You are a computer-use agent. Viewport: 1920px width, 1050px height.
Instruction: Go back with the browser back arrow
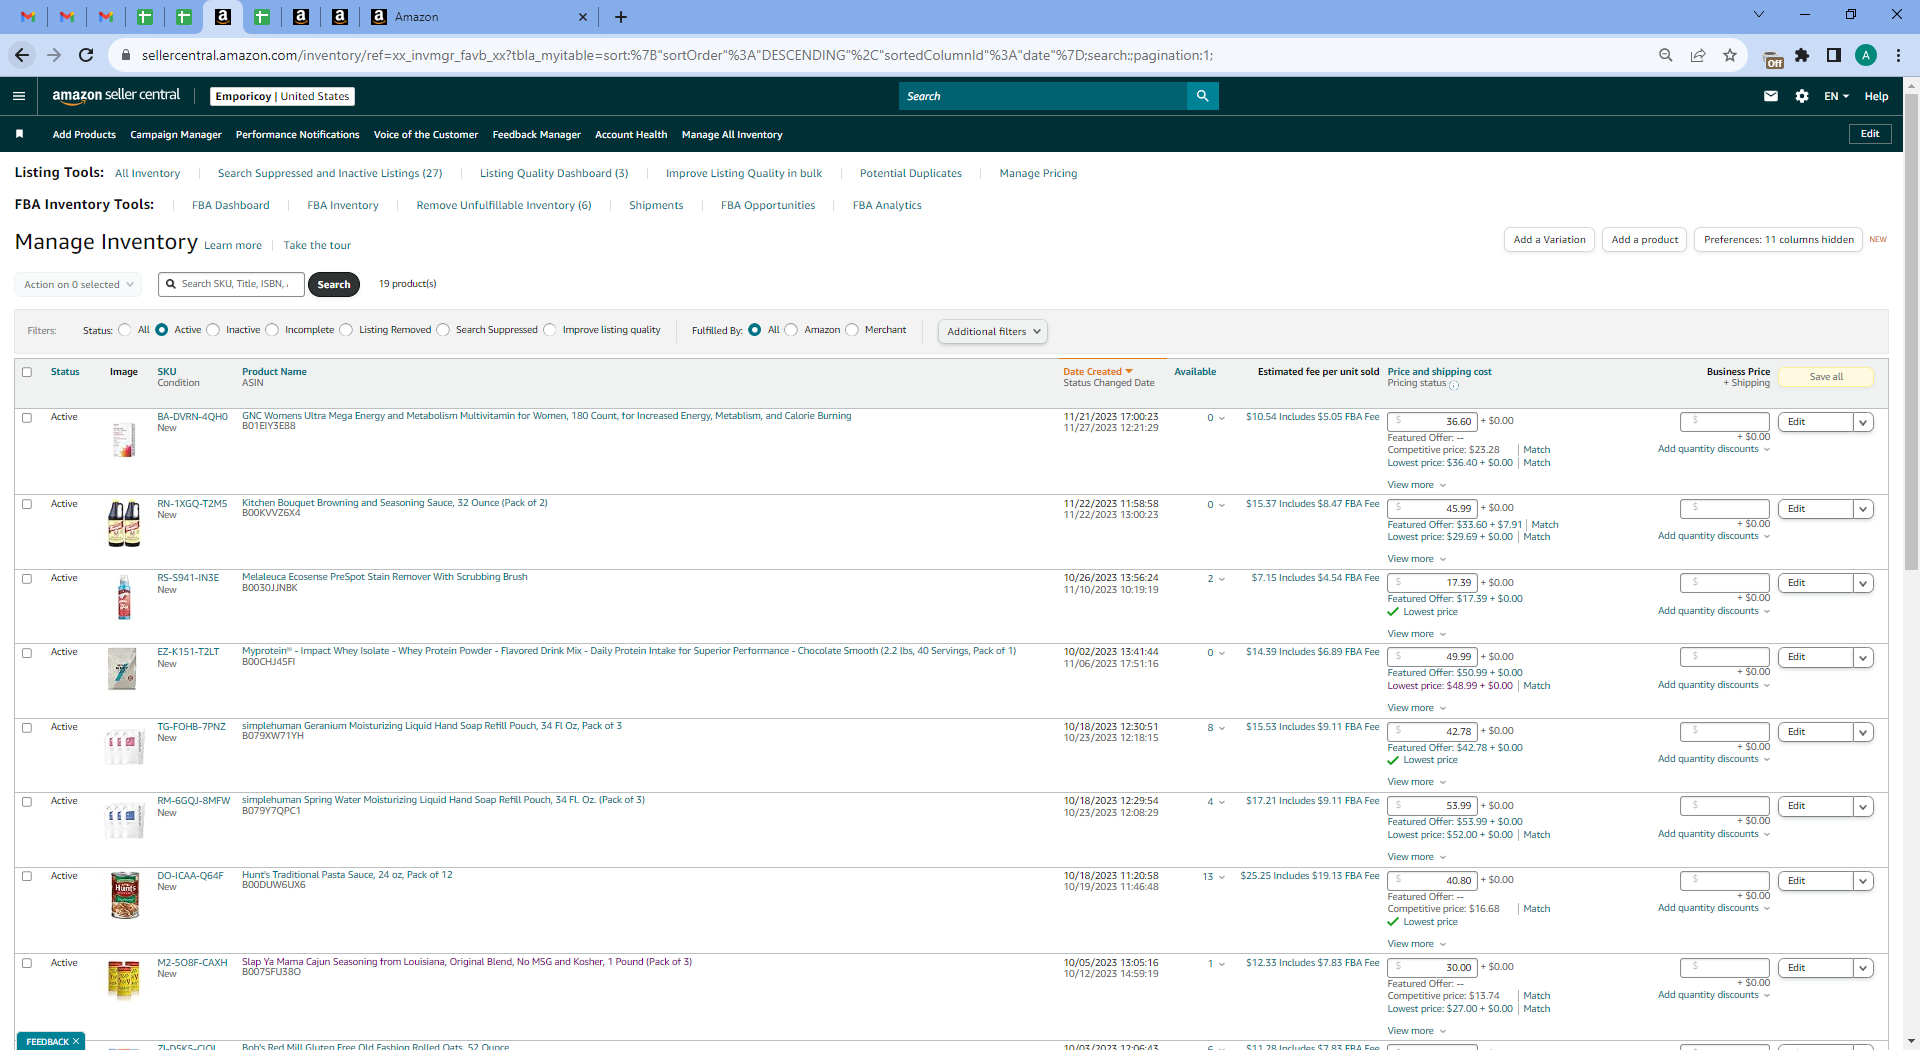22,55
